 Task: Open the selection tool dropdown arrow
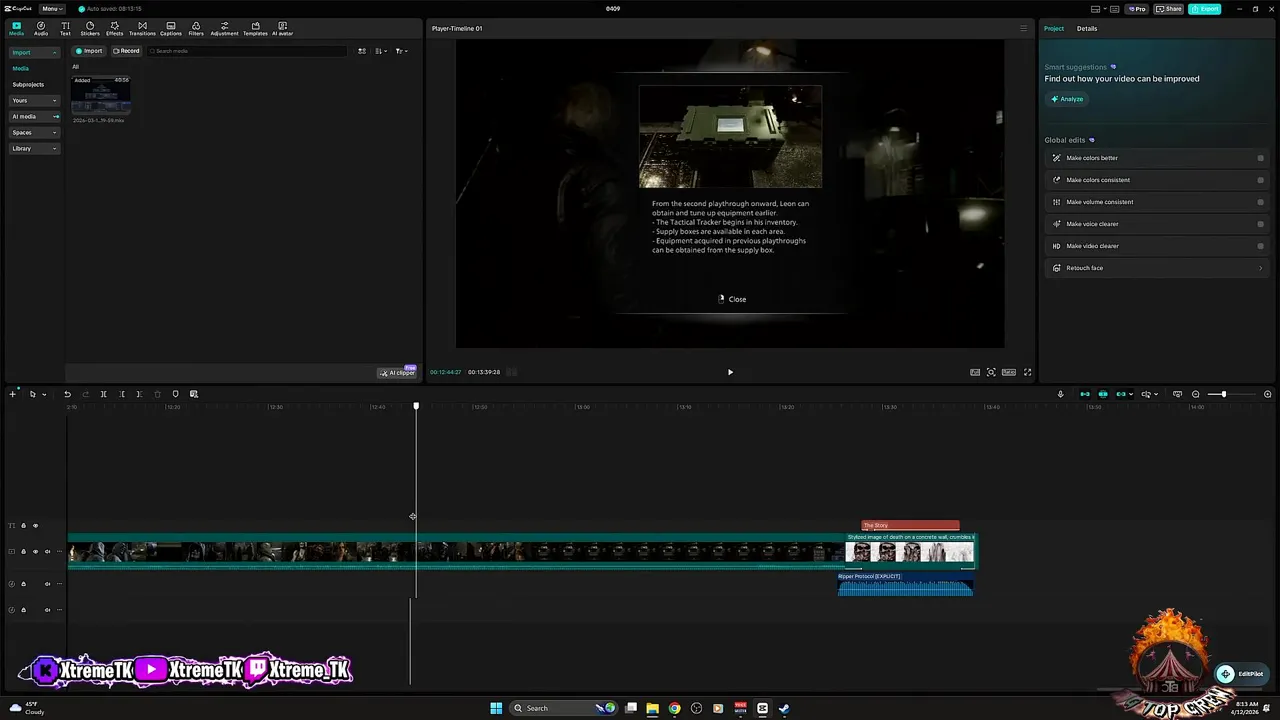(x=43, y=394)
